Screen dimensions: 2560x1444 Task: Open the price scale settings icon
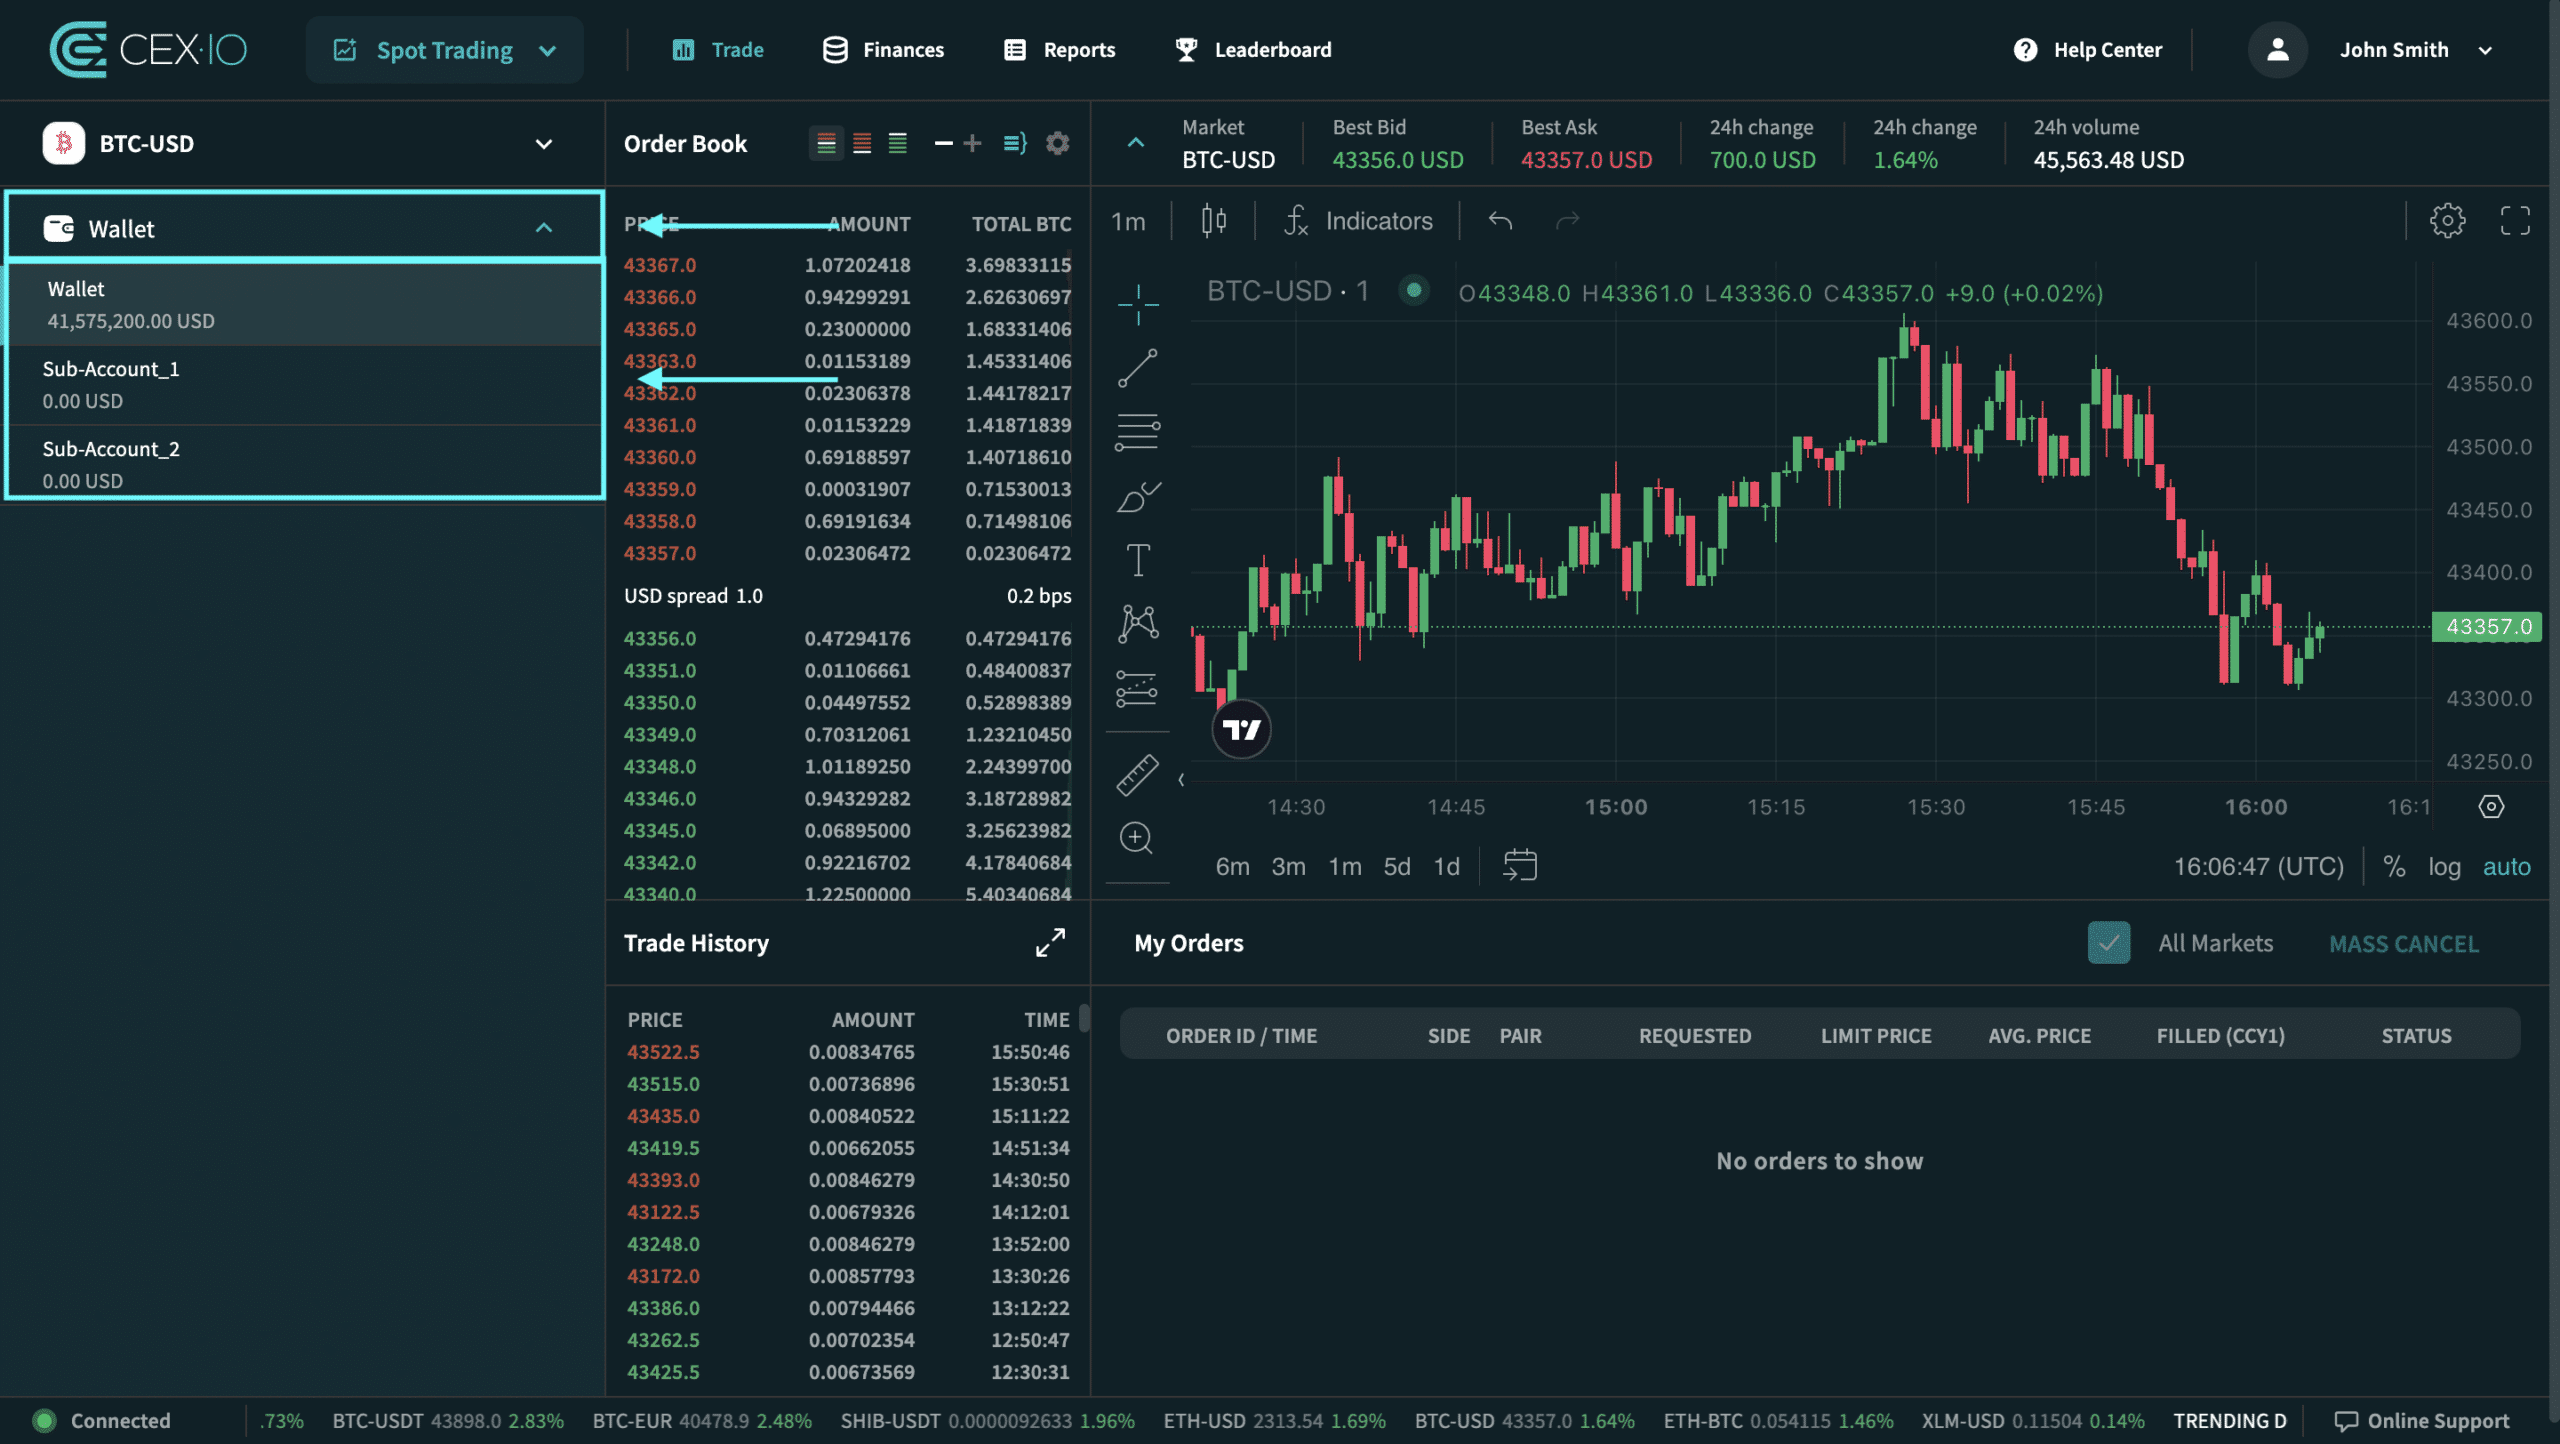tap(2492, 806)
